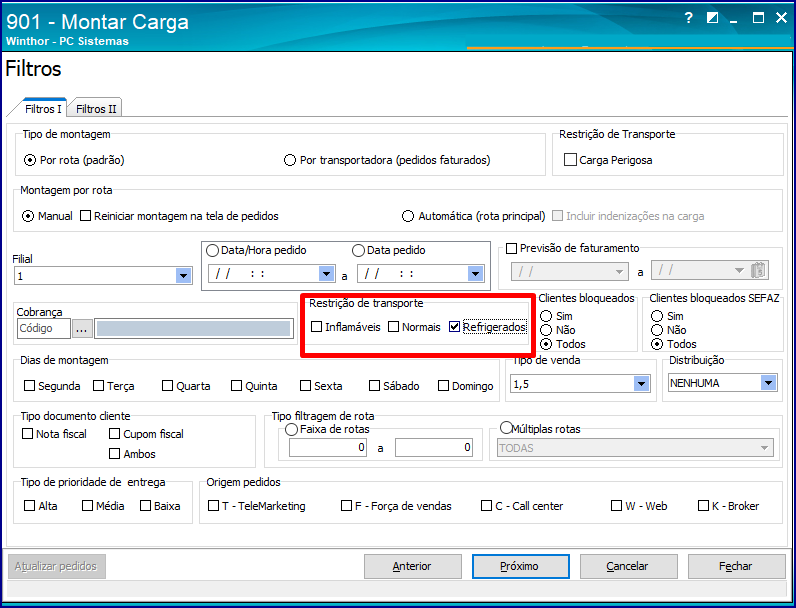Click the Cobrança Código input field

(43, 328)
